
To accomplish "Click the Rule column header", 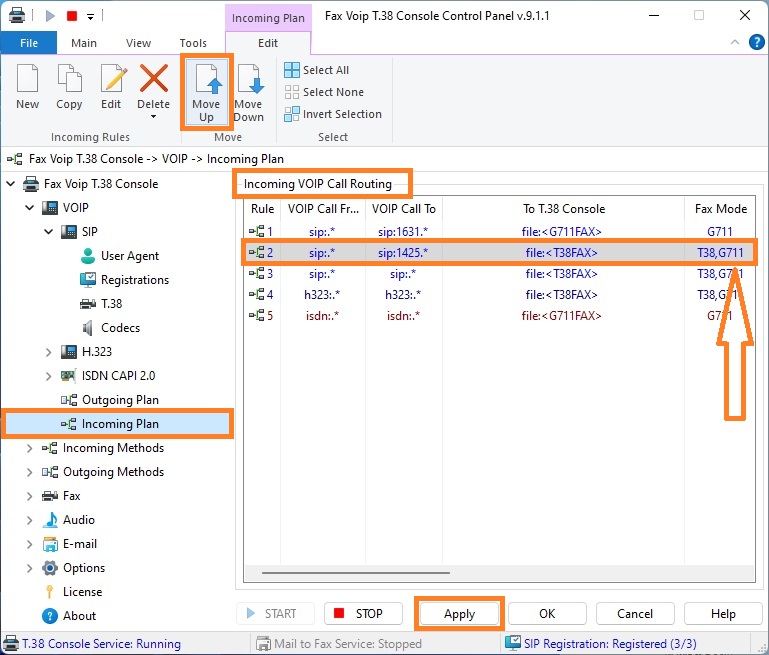I will pyautogui.click(x=262, y=209).
